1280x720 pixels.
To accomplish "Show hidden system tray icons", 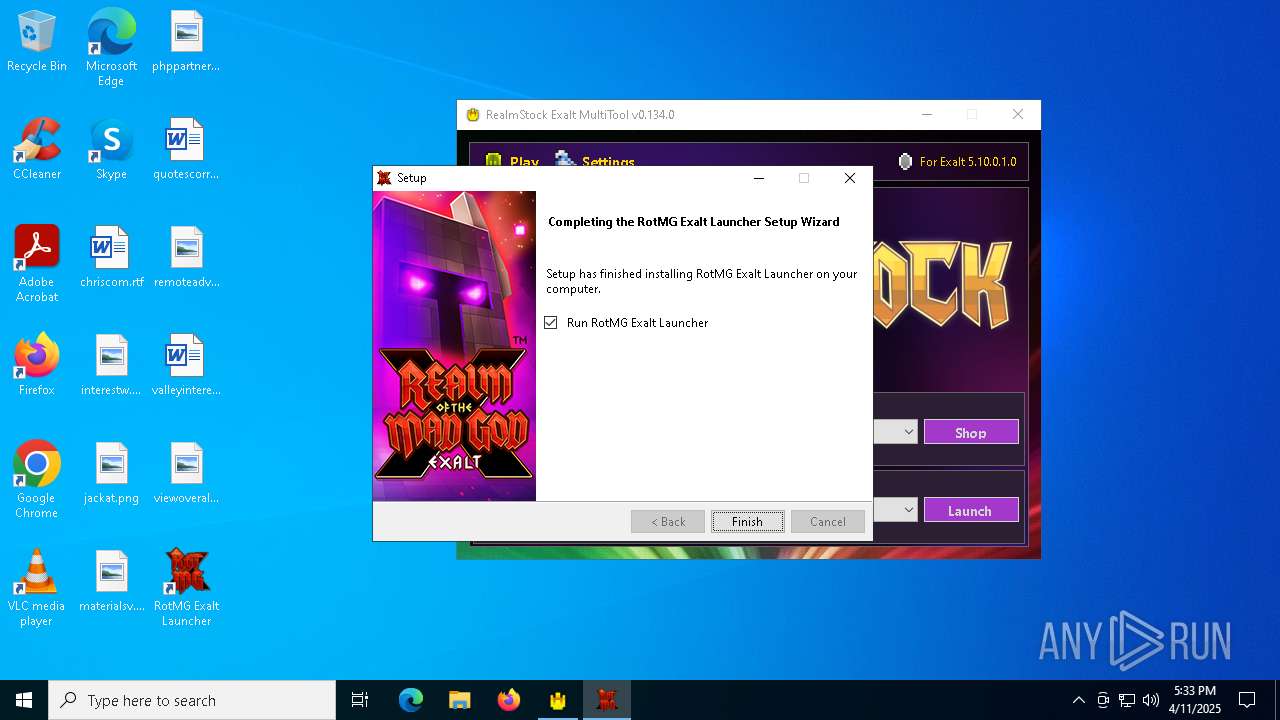I will [1078, 700].
